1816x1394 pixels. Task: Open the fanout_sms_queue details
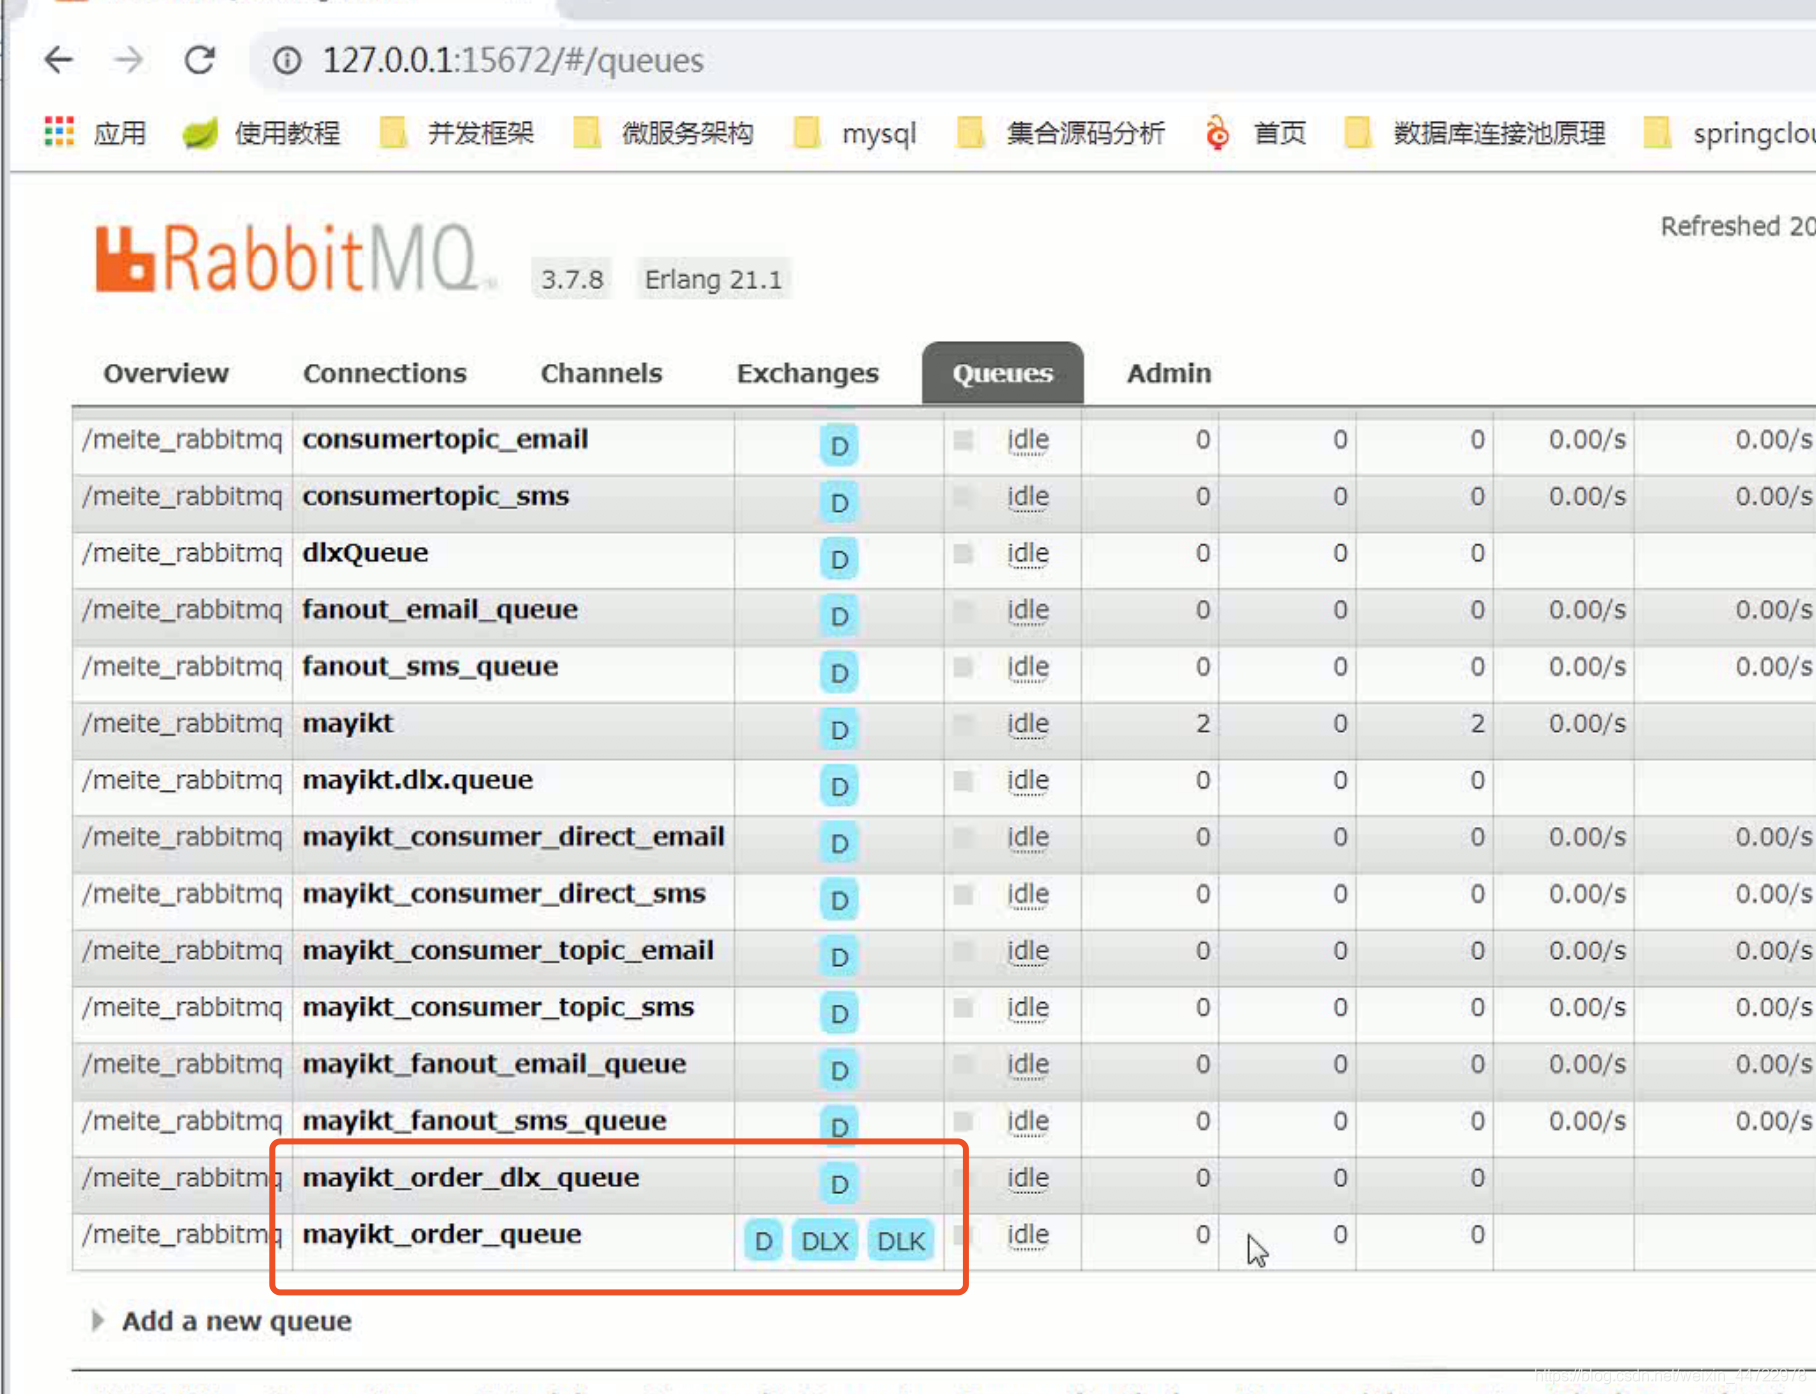tap(430, 666)
